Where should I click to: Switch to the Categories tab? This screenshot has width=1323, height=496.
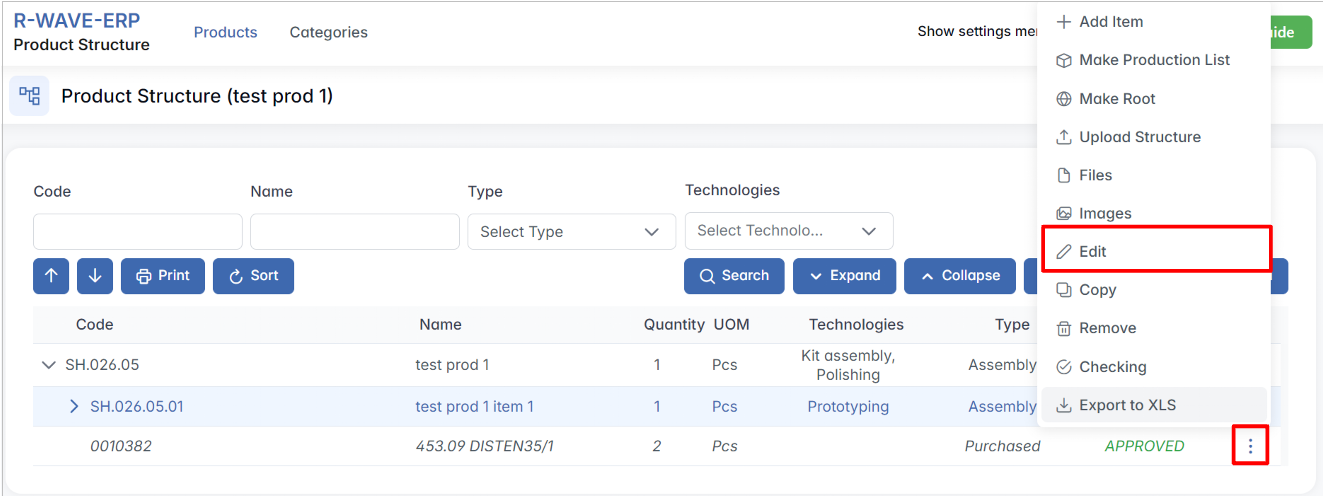(328, 33)
